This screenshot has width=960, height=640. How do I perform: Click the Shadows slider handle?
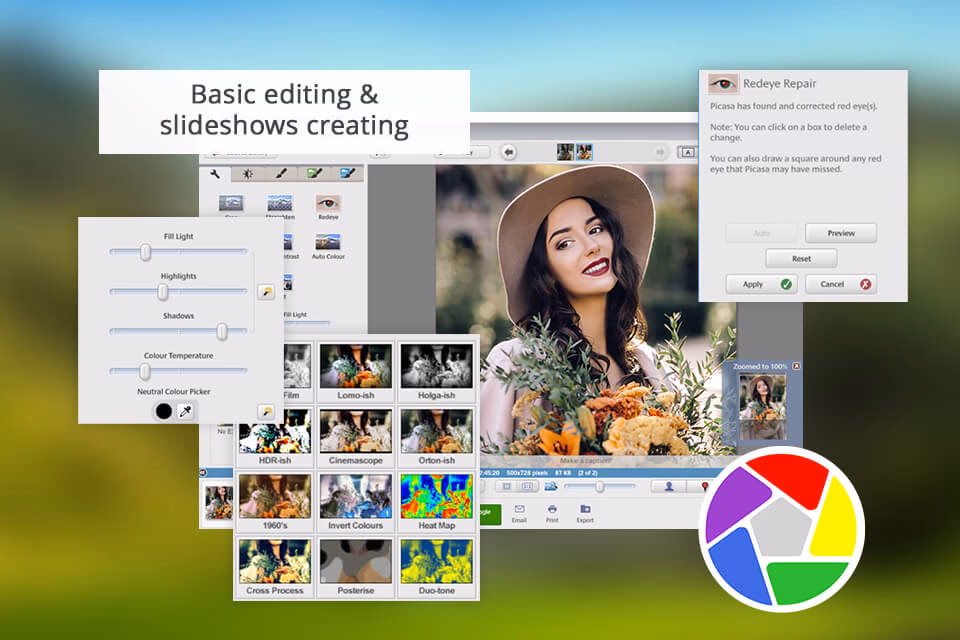click(x=222, y=331)
